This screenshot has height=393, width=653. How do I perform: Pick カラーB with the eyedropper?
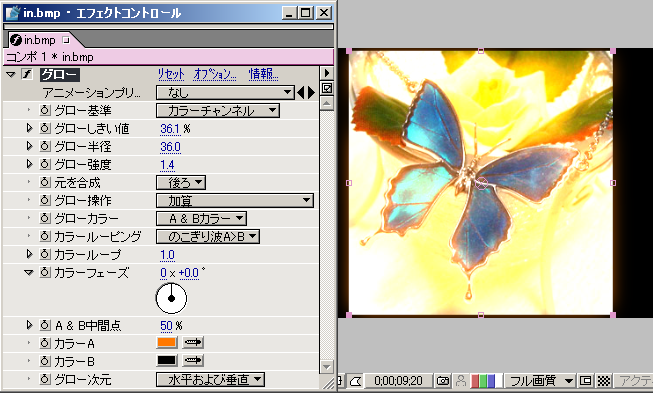pos(193,360)
